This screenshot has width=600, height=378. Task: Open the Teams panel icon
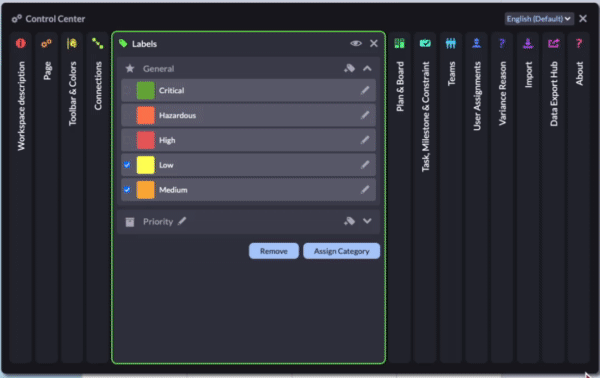451,43
